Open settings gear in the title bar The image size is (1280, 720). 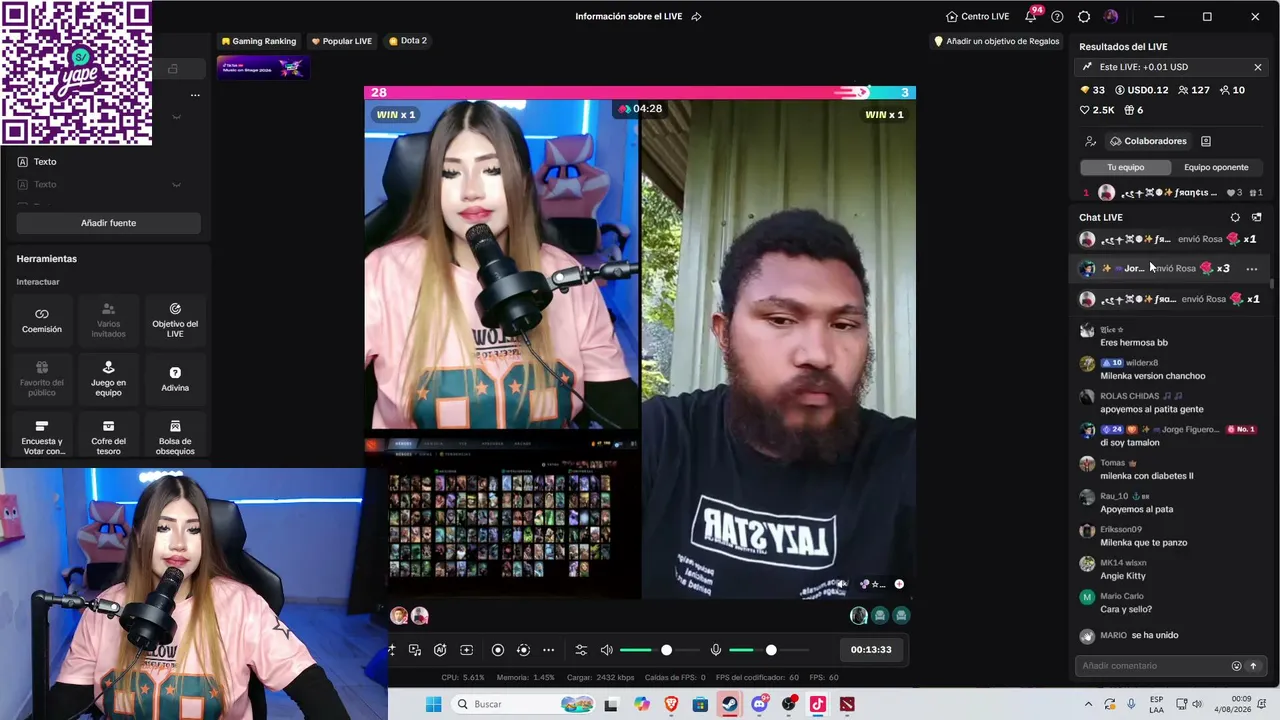coord(1084,16)
